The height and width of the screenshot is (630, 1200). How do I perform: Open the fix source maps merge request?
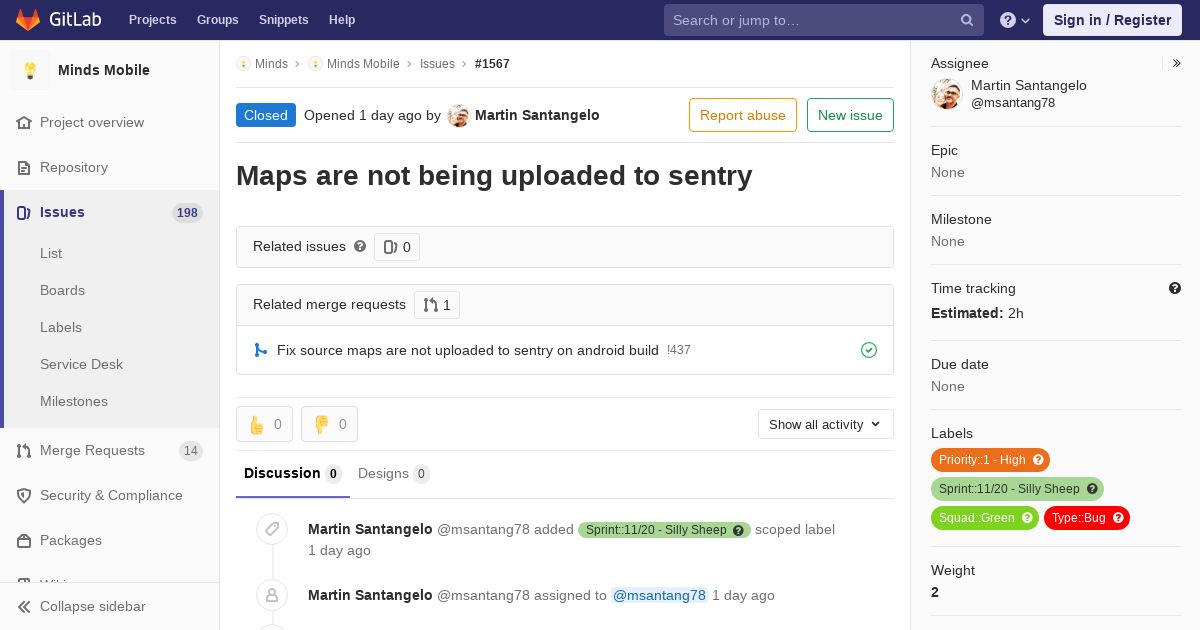tap(468, 350)
